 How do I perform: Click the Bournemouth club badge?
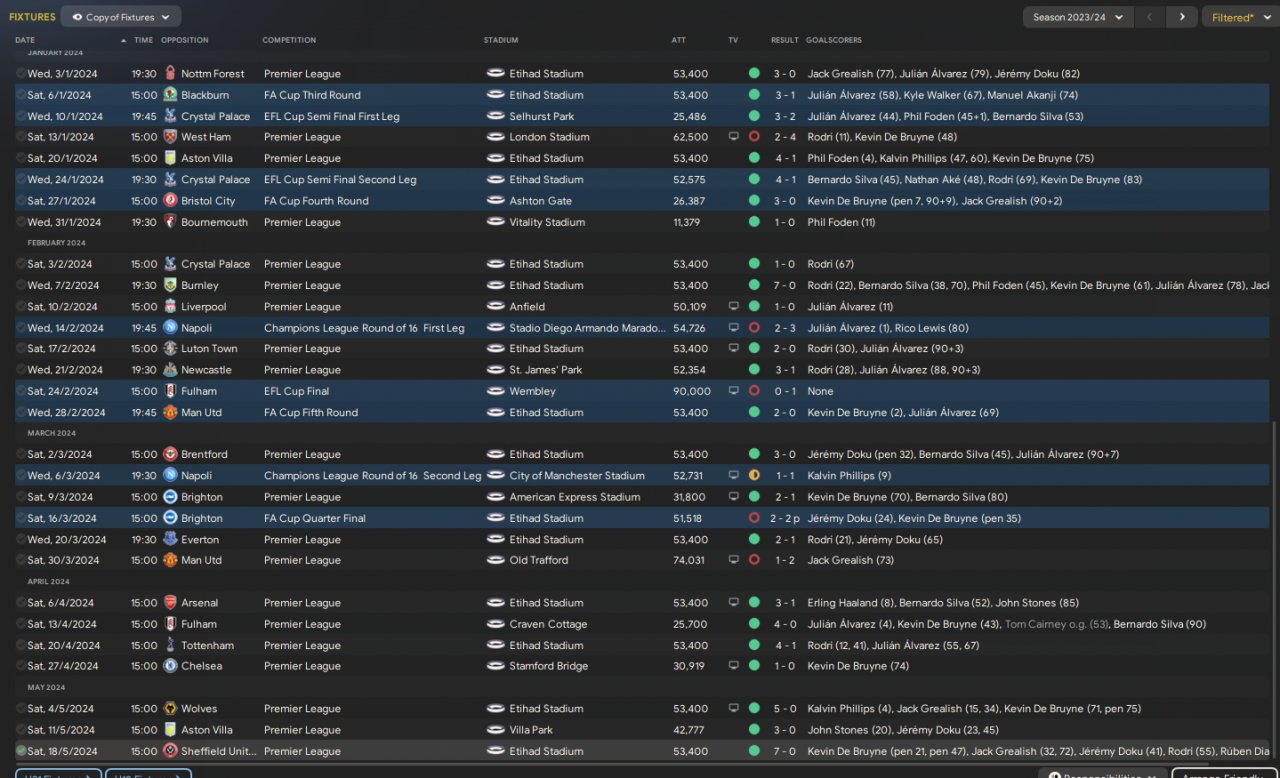(x=170, y=222)
